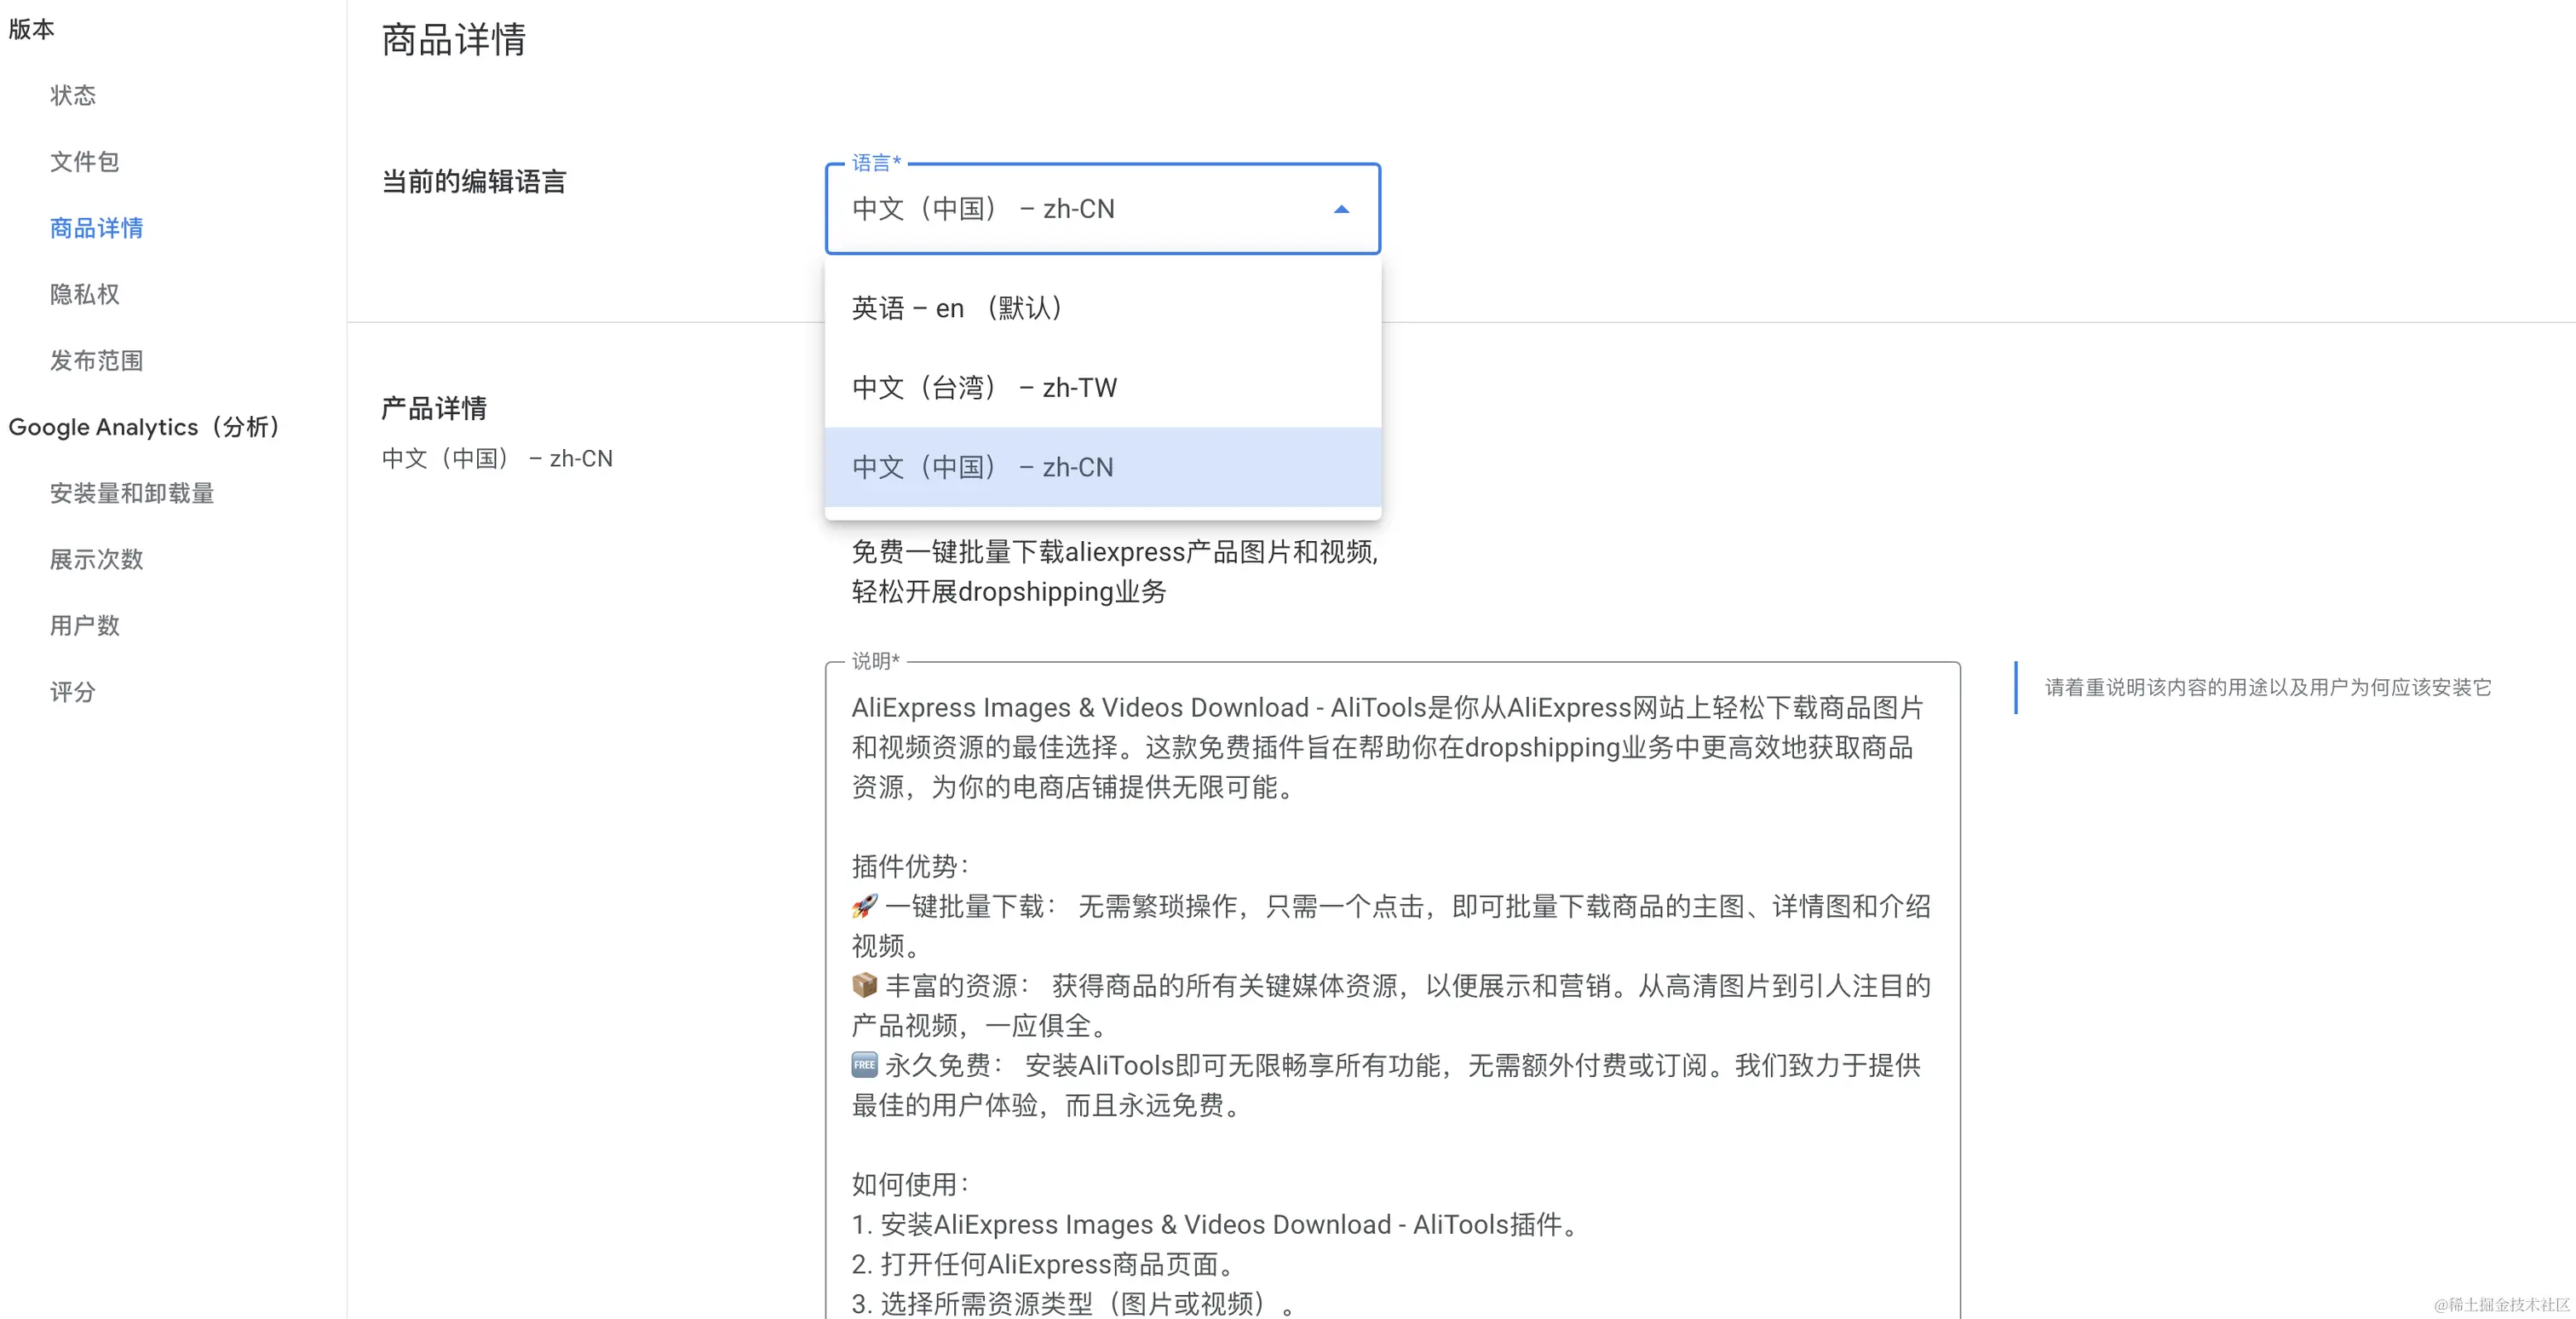Click the 如何使用 line in description
The image size is (2576, 1319).
tap(910, 1184)
